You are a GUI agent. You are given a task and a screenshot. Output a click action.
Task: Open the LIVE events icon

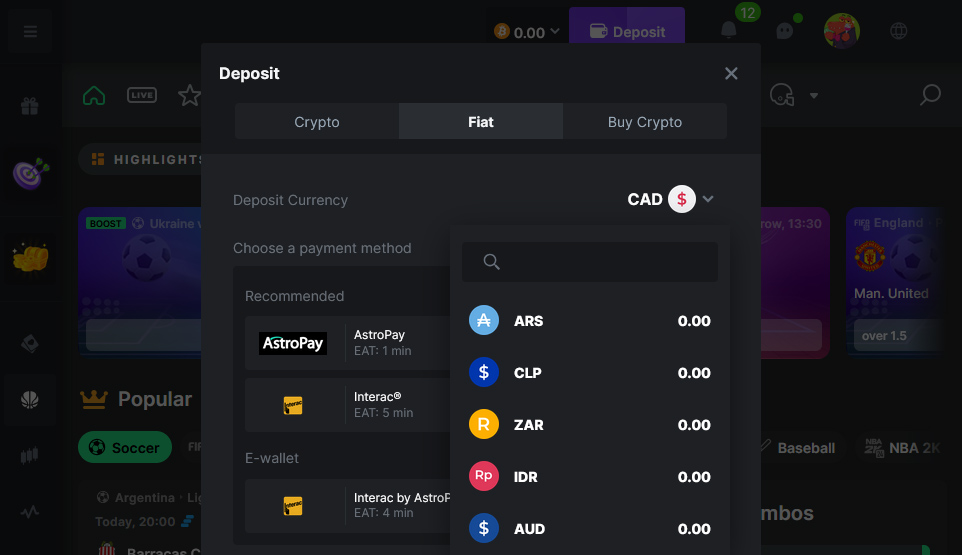(x=142, y=95)
